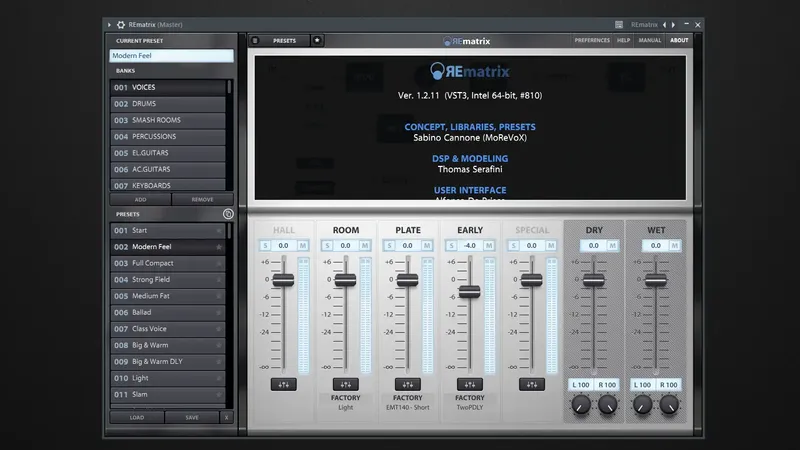Expand the title bar menu arrow

tap(109, 24)
